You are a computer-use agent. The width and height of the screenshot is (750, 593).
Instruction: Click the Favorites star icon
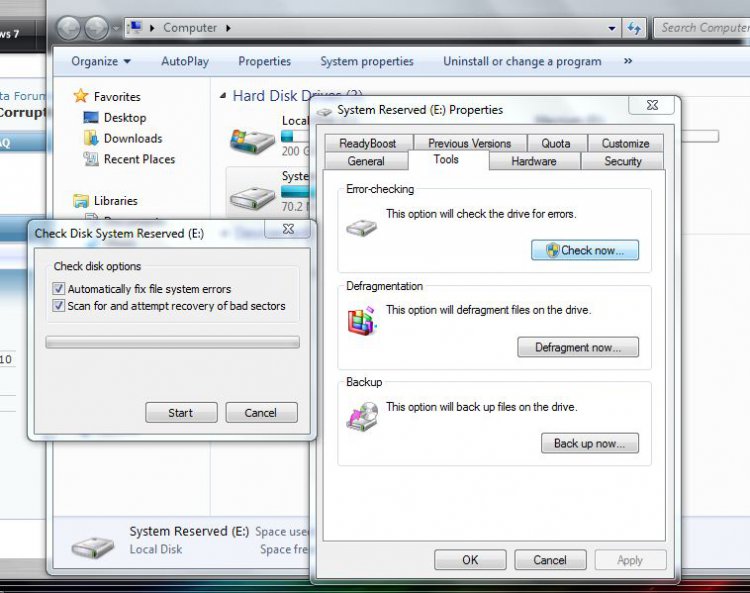81,96
